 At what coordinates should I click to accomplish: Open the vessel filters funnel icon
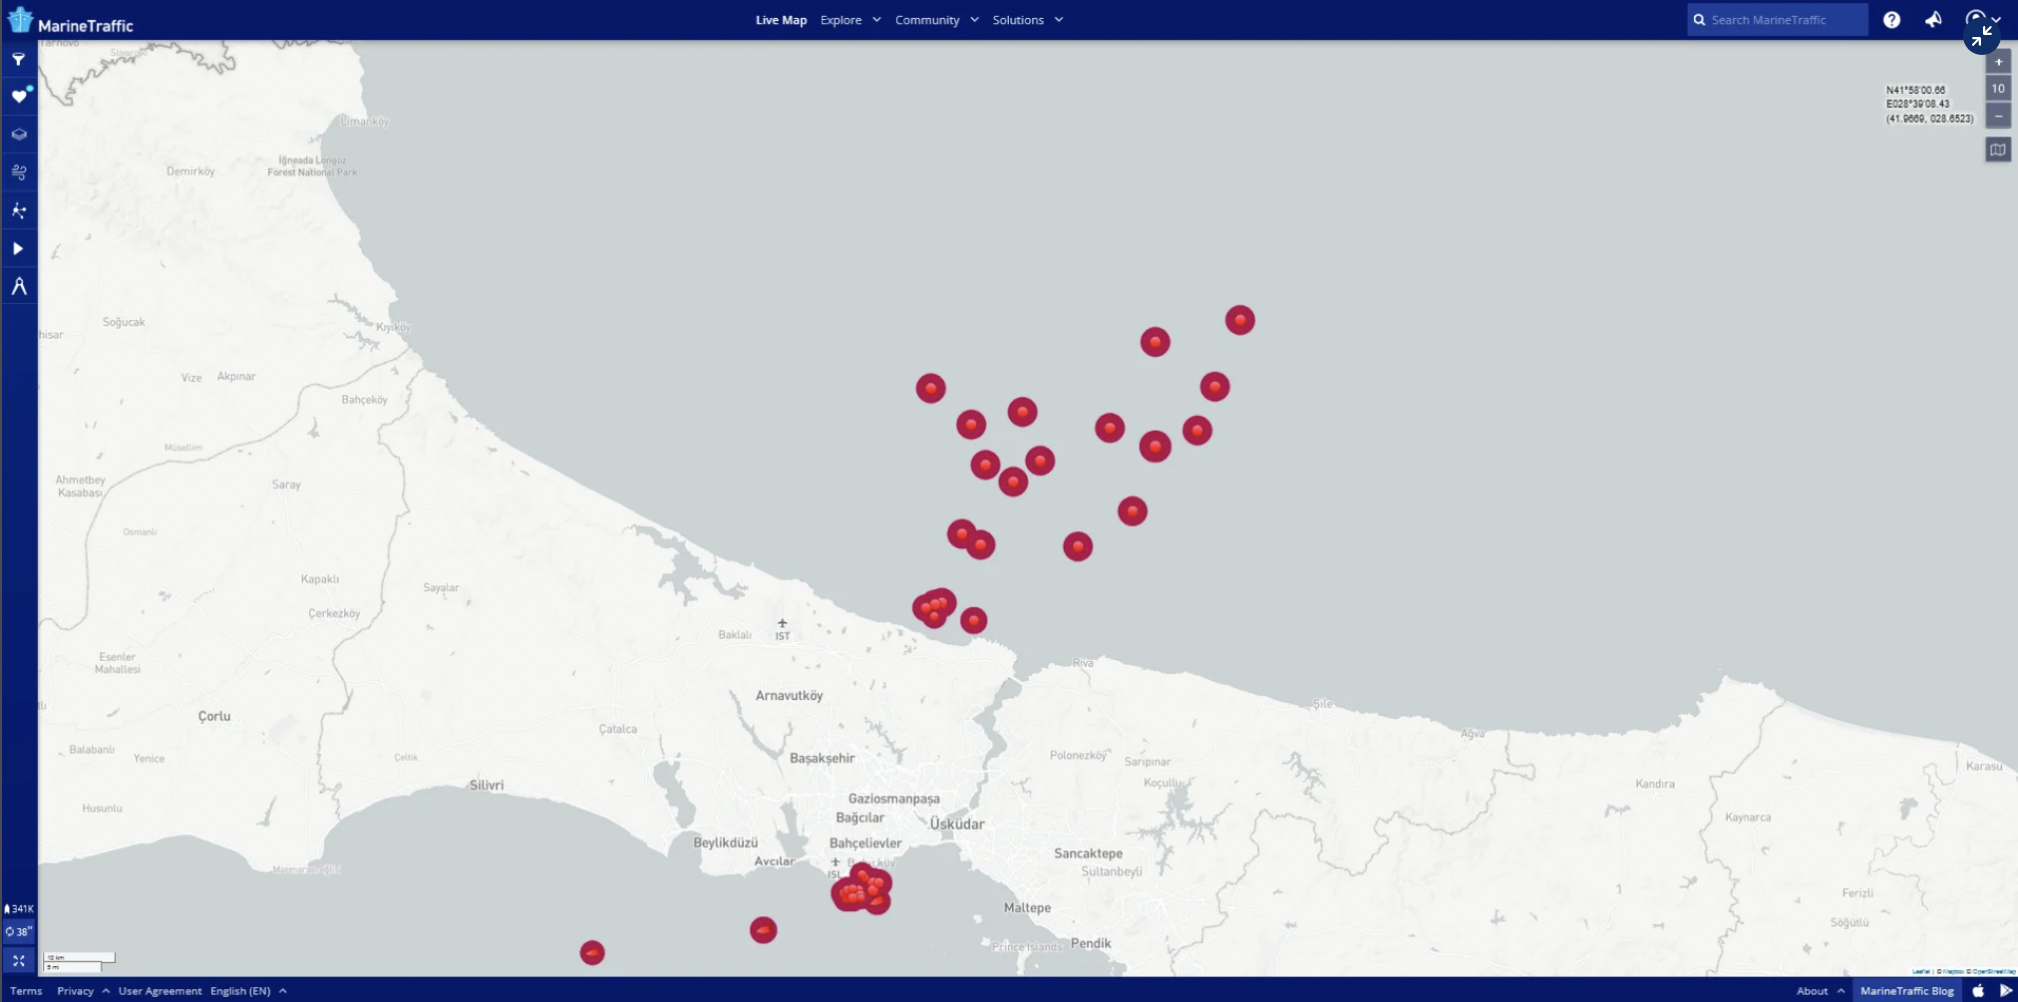(x=18, y=60)
